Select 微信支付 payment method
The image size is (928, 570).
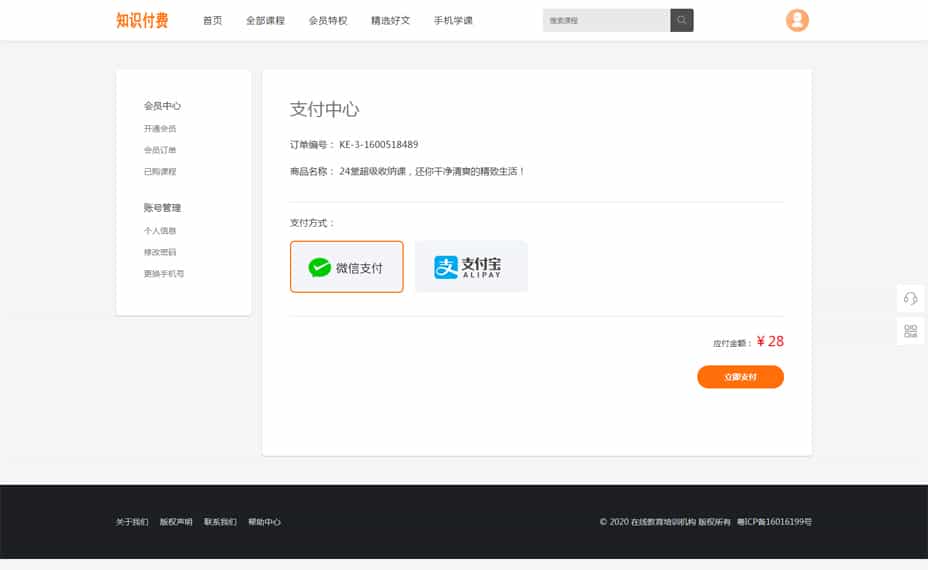click(x=346, y=267)
